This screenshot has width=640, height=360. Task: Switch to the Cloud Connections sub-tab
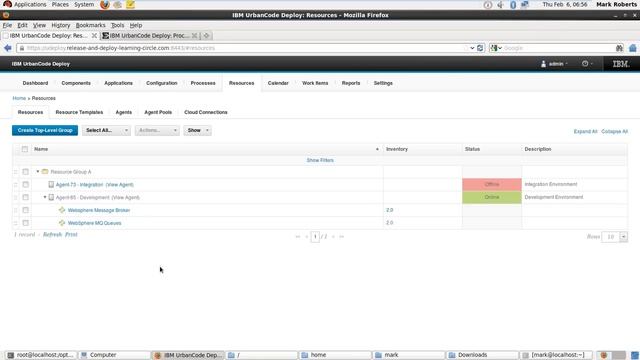click(206, 112)
